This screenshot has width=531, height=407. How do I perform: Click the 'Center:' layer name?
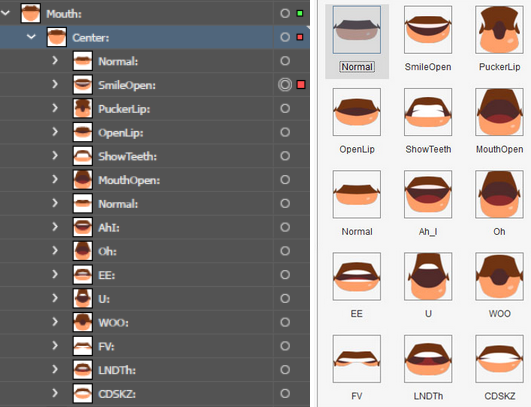91,38
